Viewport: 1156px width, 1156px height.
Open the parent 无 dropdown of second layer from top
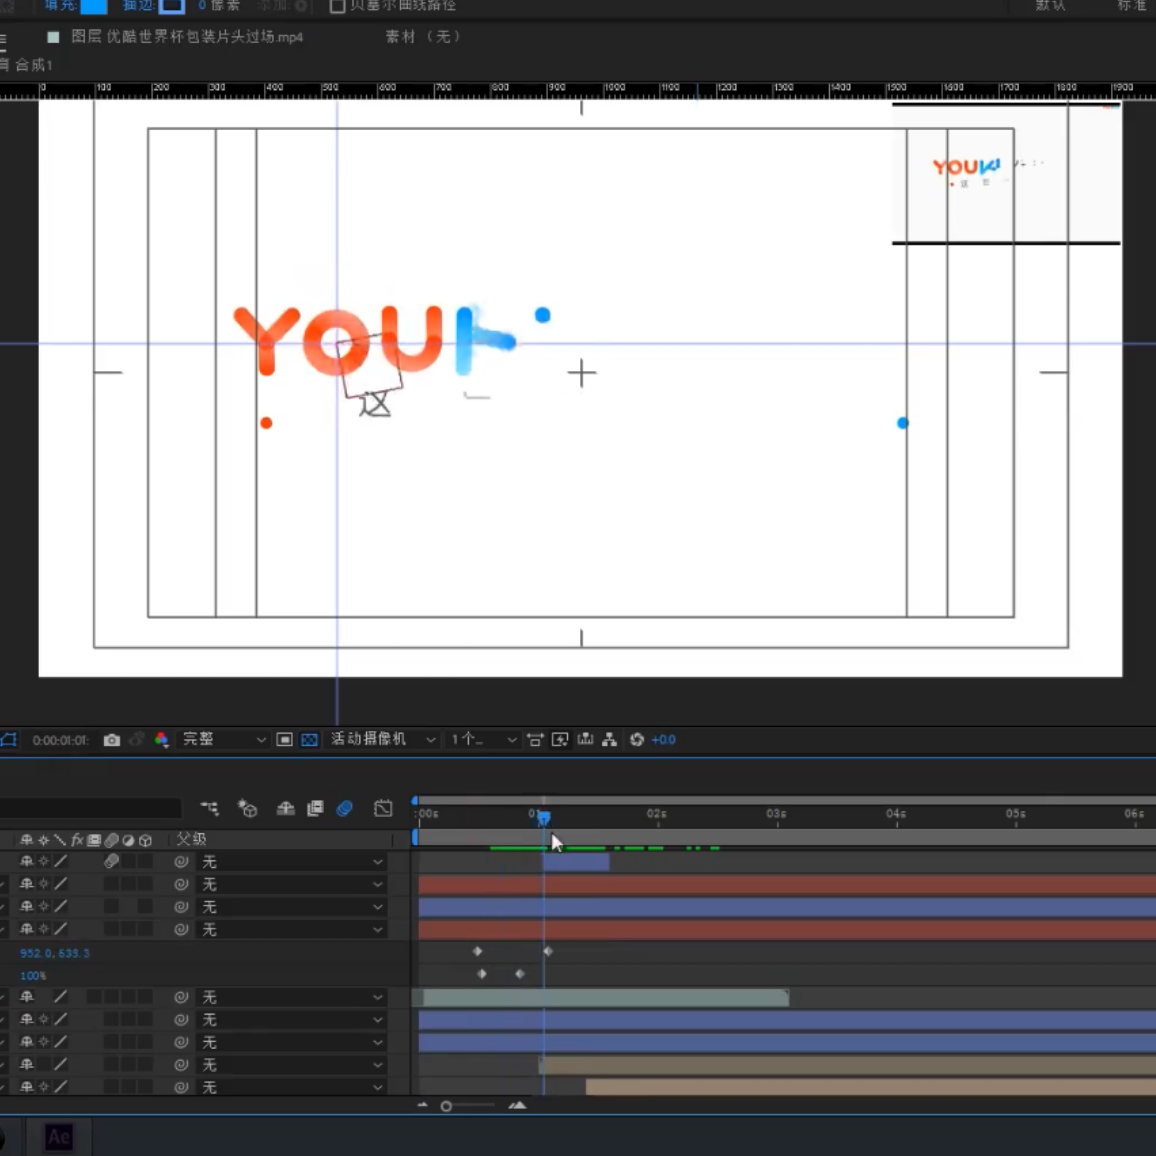tap(292, 884)
